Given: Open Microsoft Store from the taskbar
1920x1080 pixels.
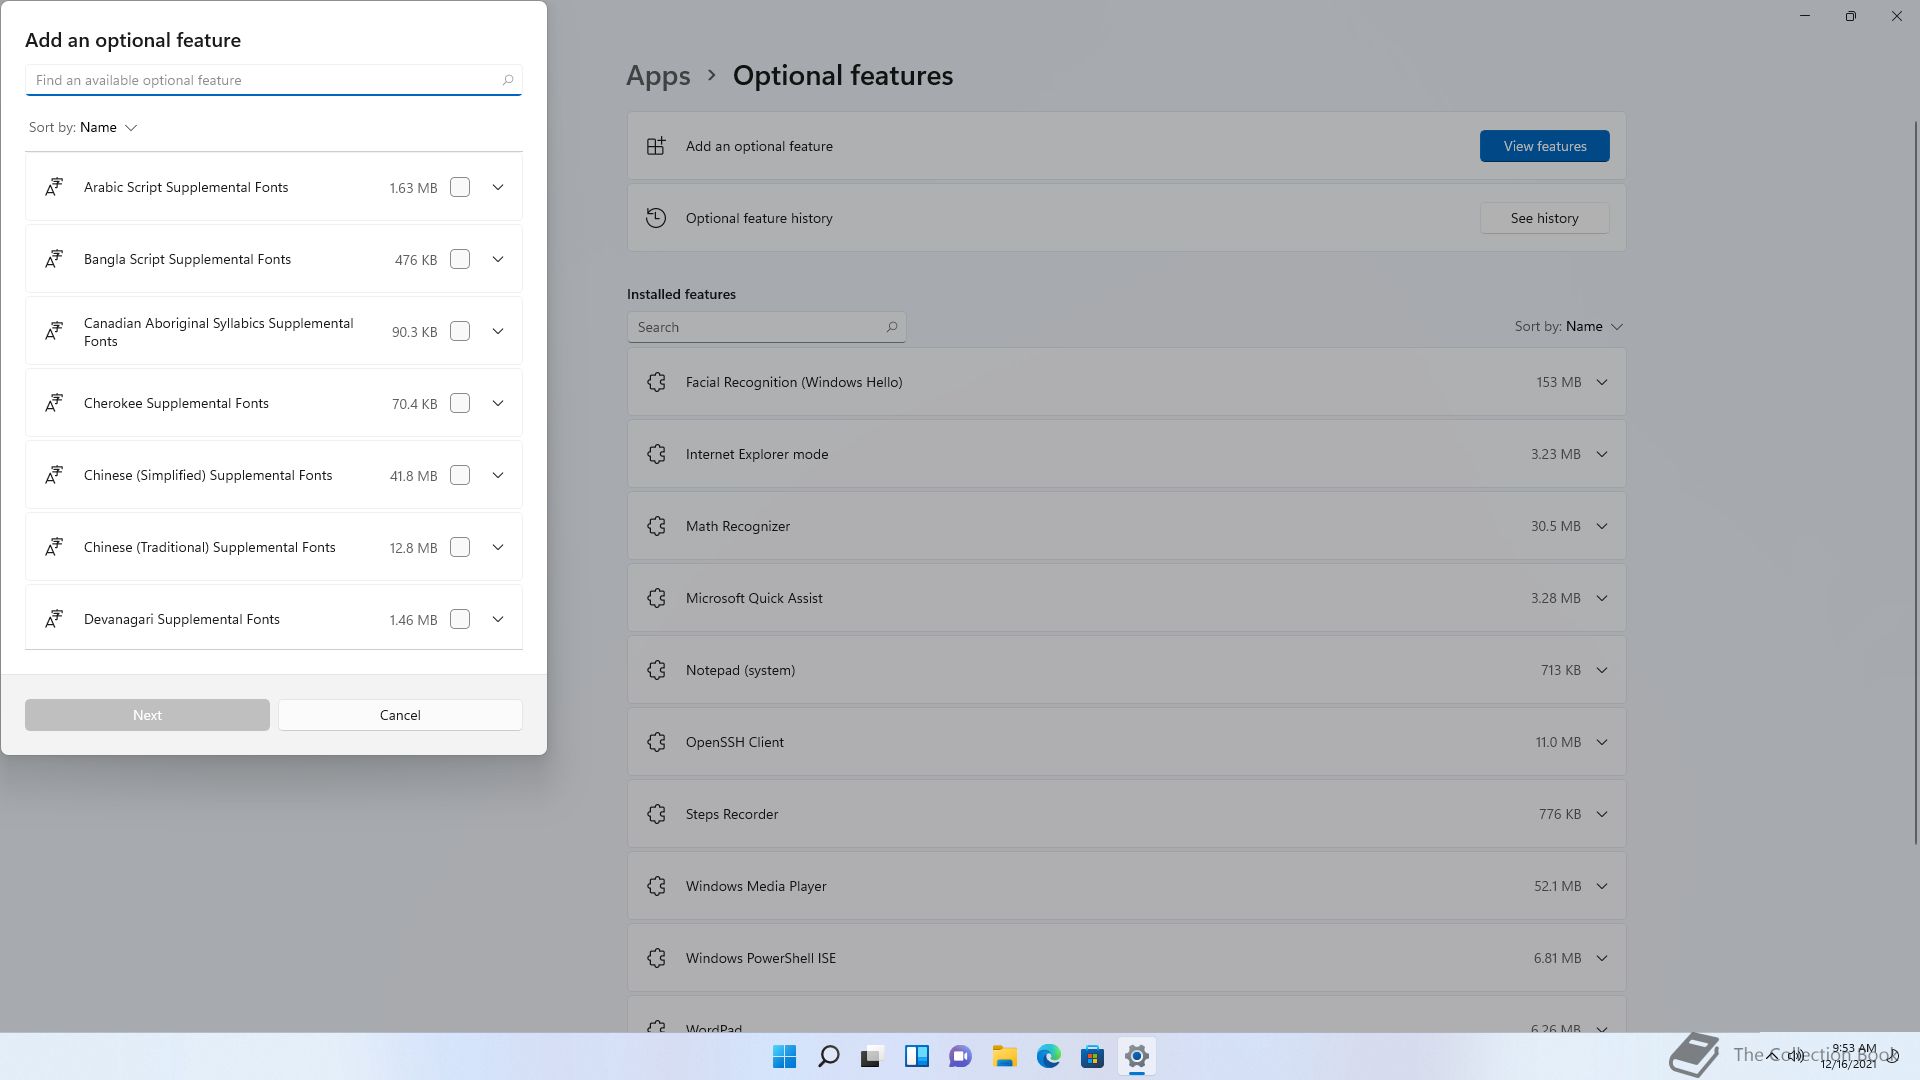Looking at the screenshot, I should tap(1092, 1056).
